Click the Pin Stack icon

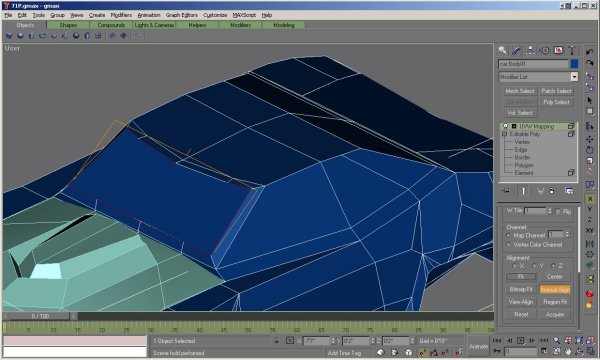tap(506, 191)
